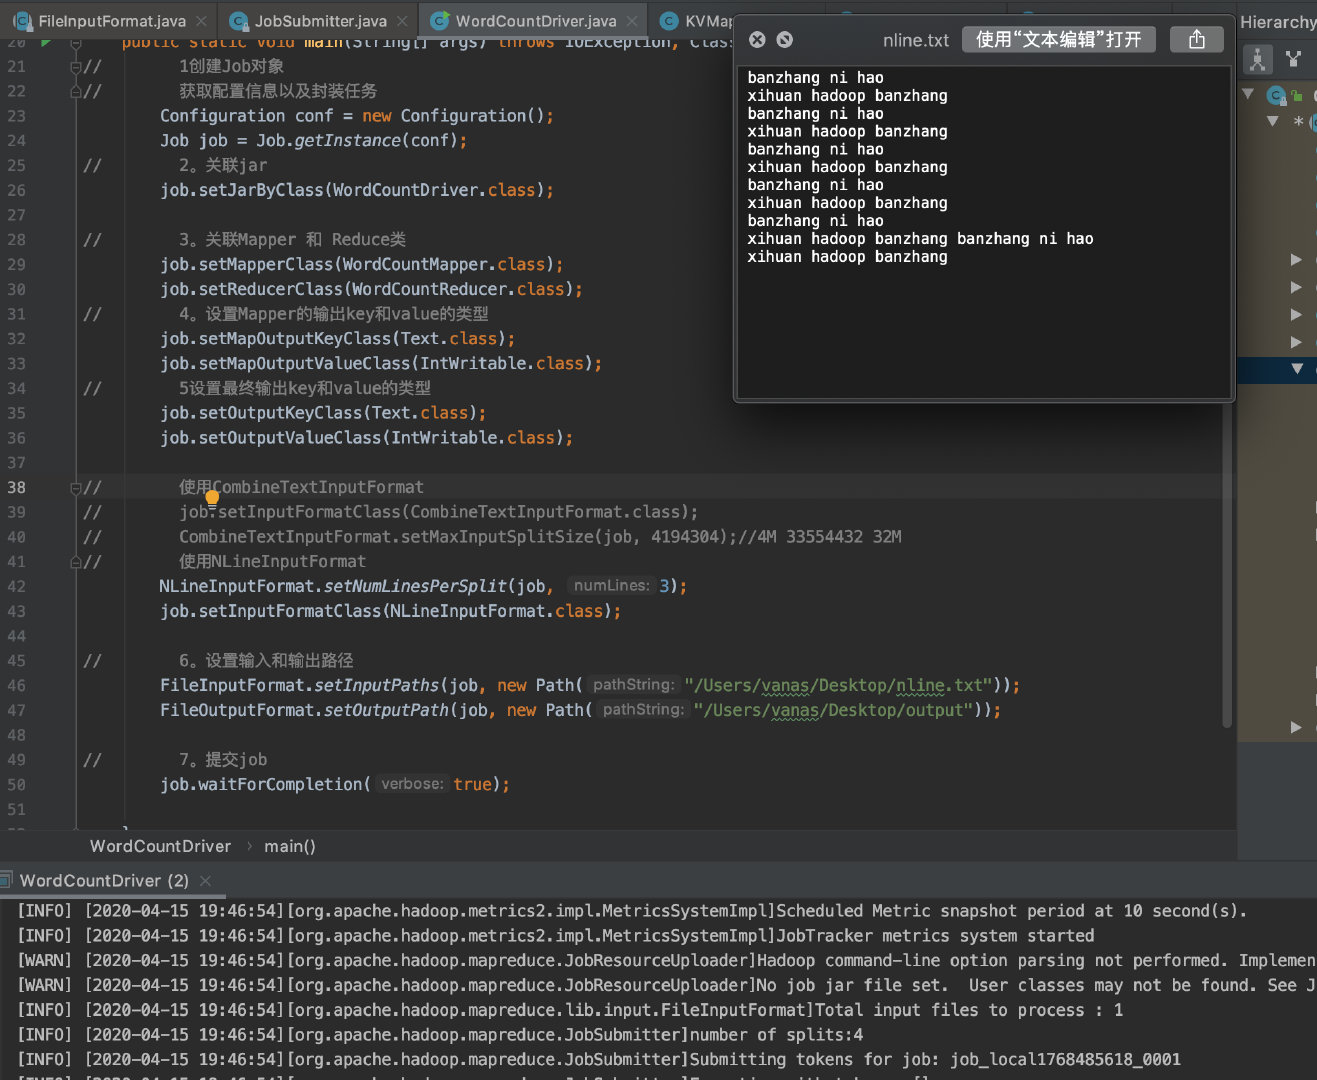
Task: Click line number 42 in the editor gutter
Action: (16, 586)
